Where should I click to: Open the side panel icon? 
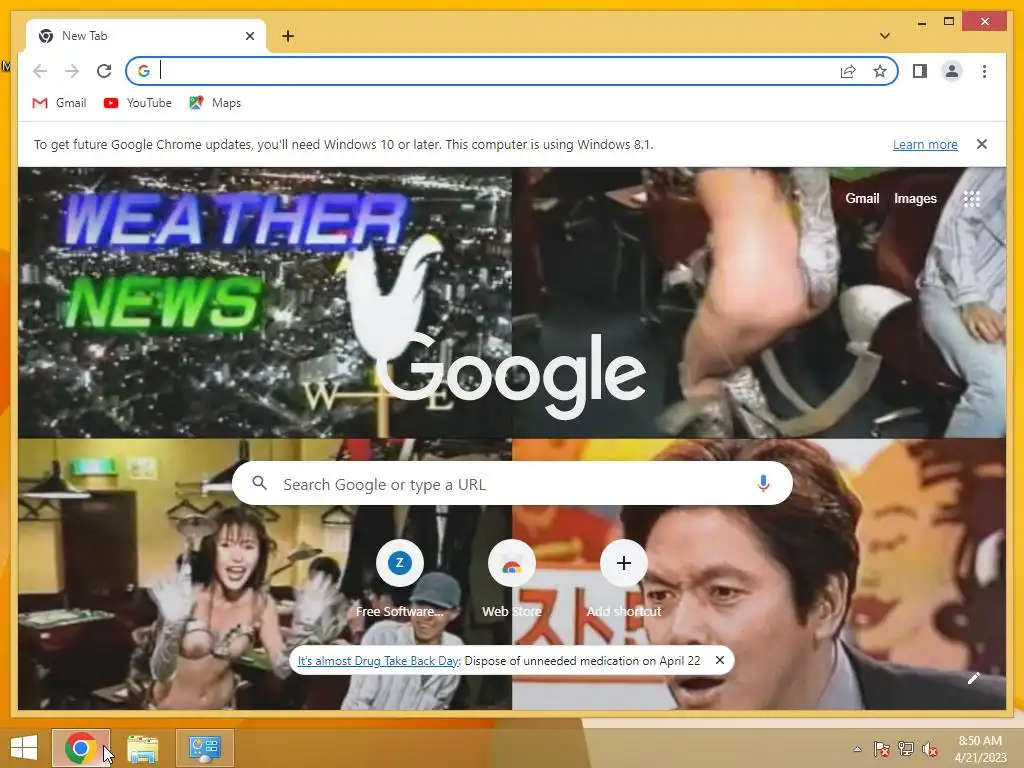click(x=920, y=71)
